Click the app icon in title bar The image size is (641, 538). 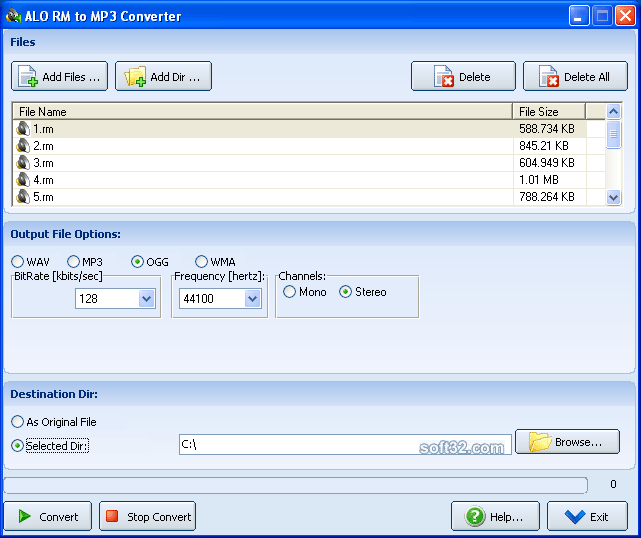point(13,16)
